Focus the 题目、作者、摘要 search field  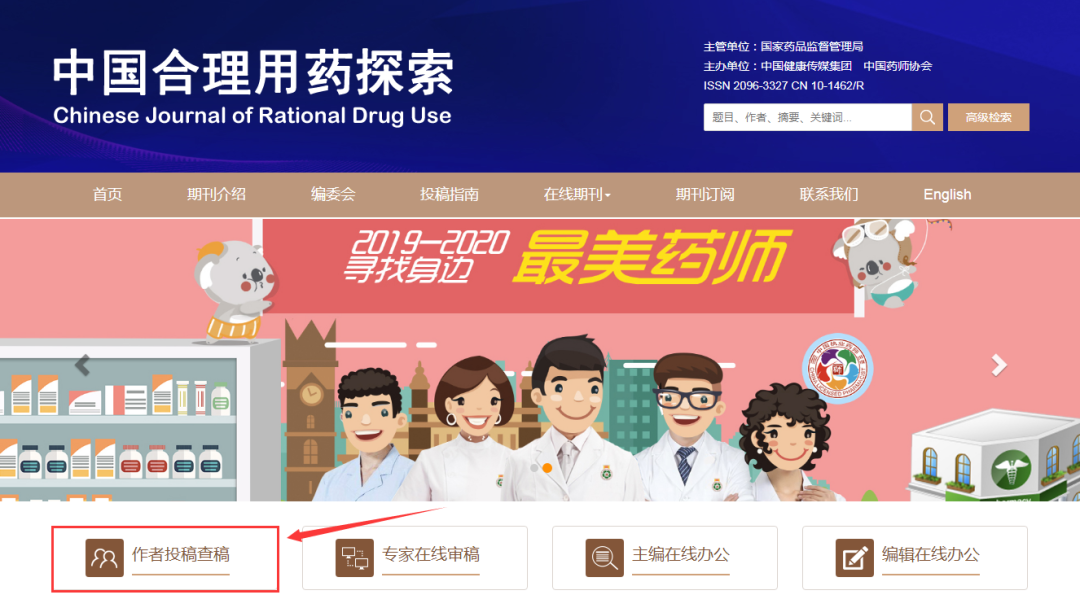807,117
